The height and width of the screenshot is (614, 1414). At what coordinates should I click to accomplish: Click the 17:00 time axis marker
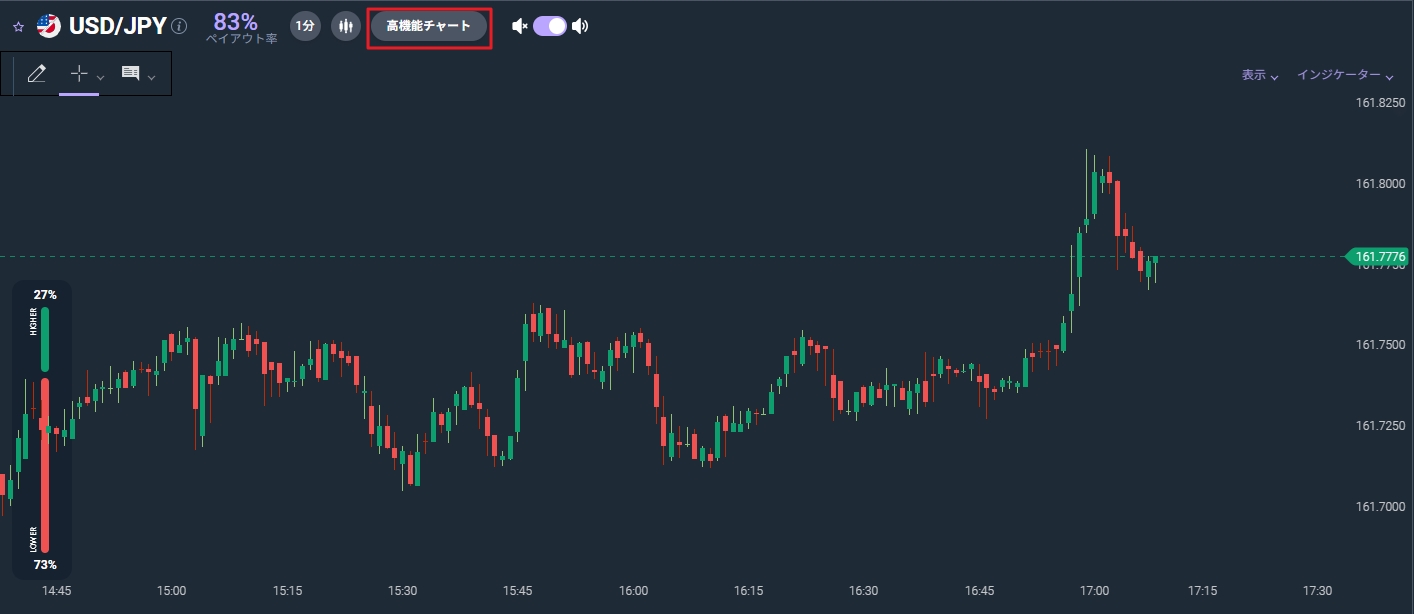1095,591
